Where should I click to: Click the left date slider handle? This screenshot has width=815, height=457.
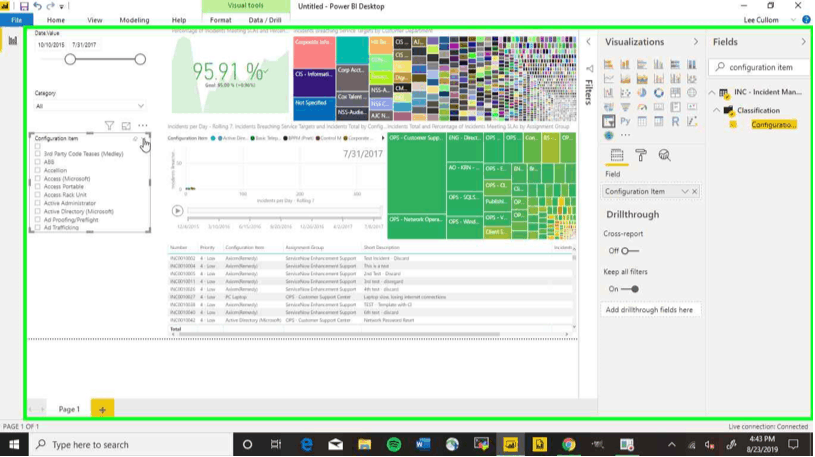(x=70, y=59)
